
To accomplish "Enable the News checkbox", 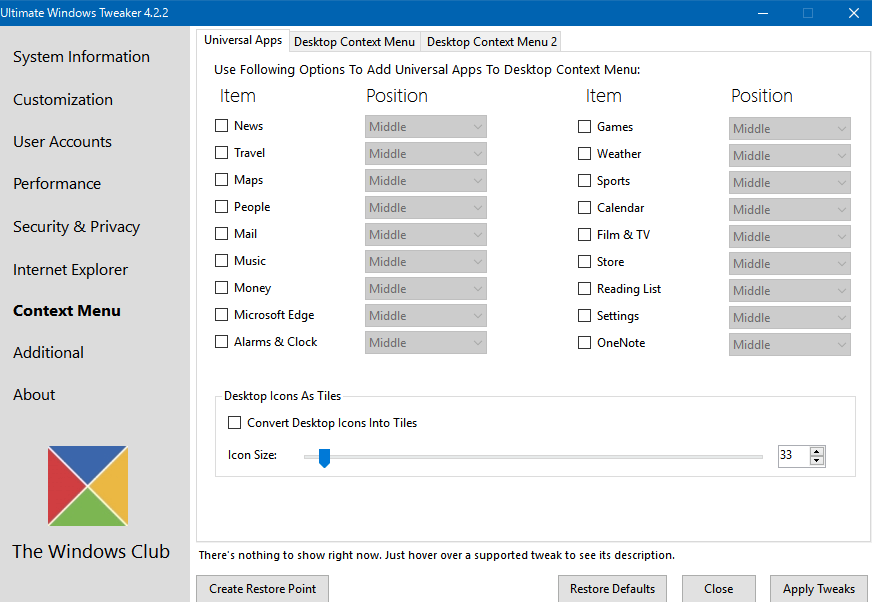I will pos(221,126).
